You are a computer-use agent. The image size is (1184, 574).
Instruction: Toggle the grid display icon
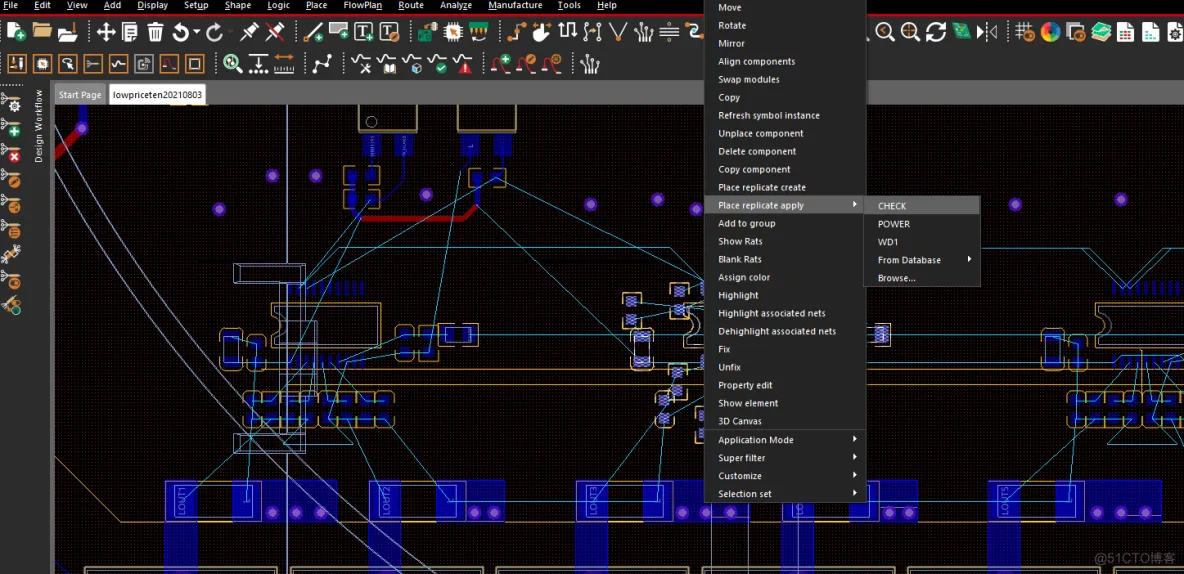click(x=1025, y=32)
